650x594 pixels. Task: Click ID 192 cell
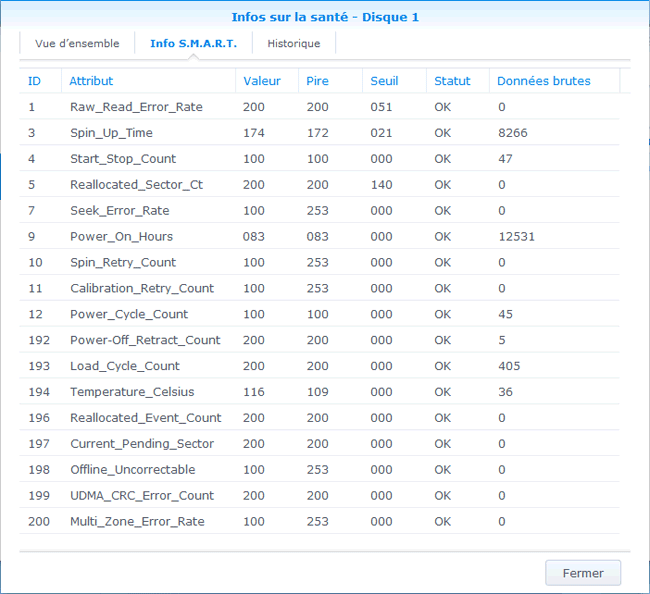(39, 340)
